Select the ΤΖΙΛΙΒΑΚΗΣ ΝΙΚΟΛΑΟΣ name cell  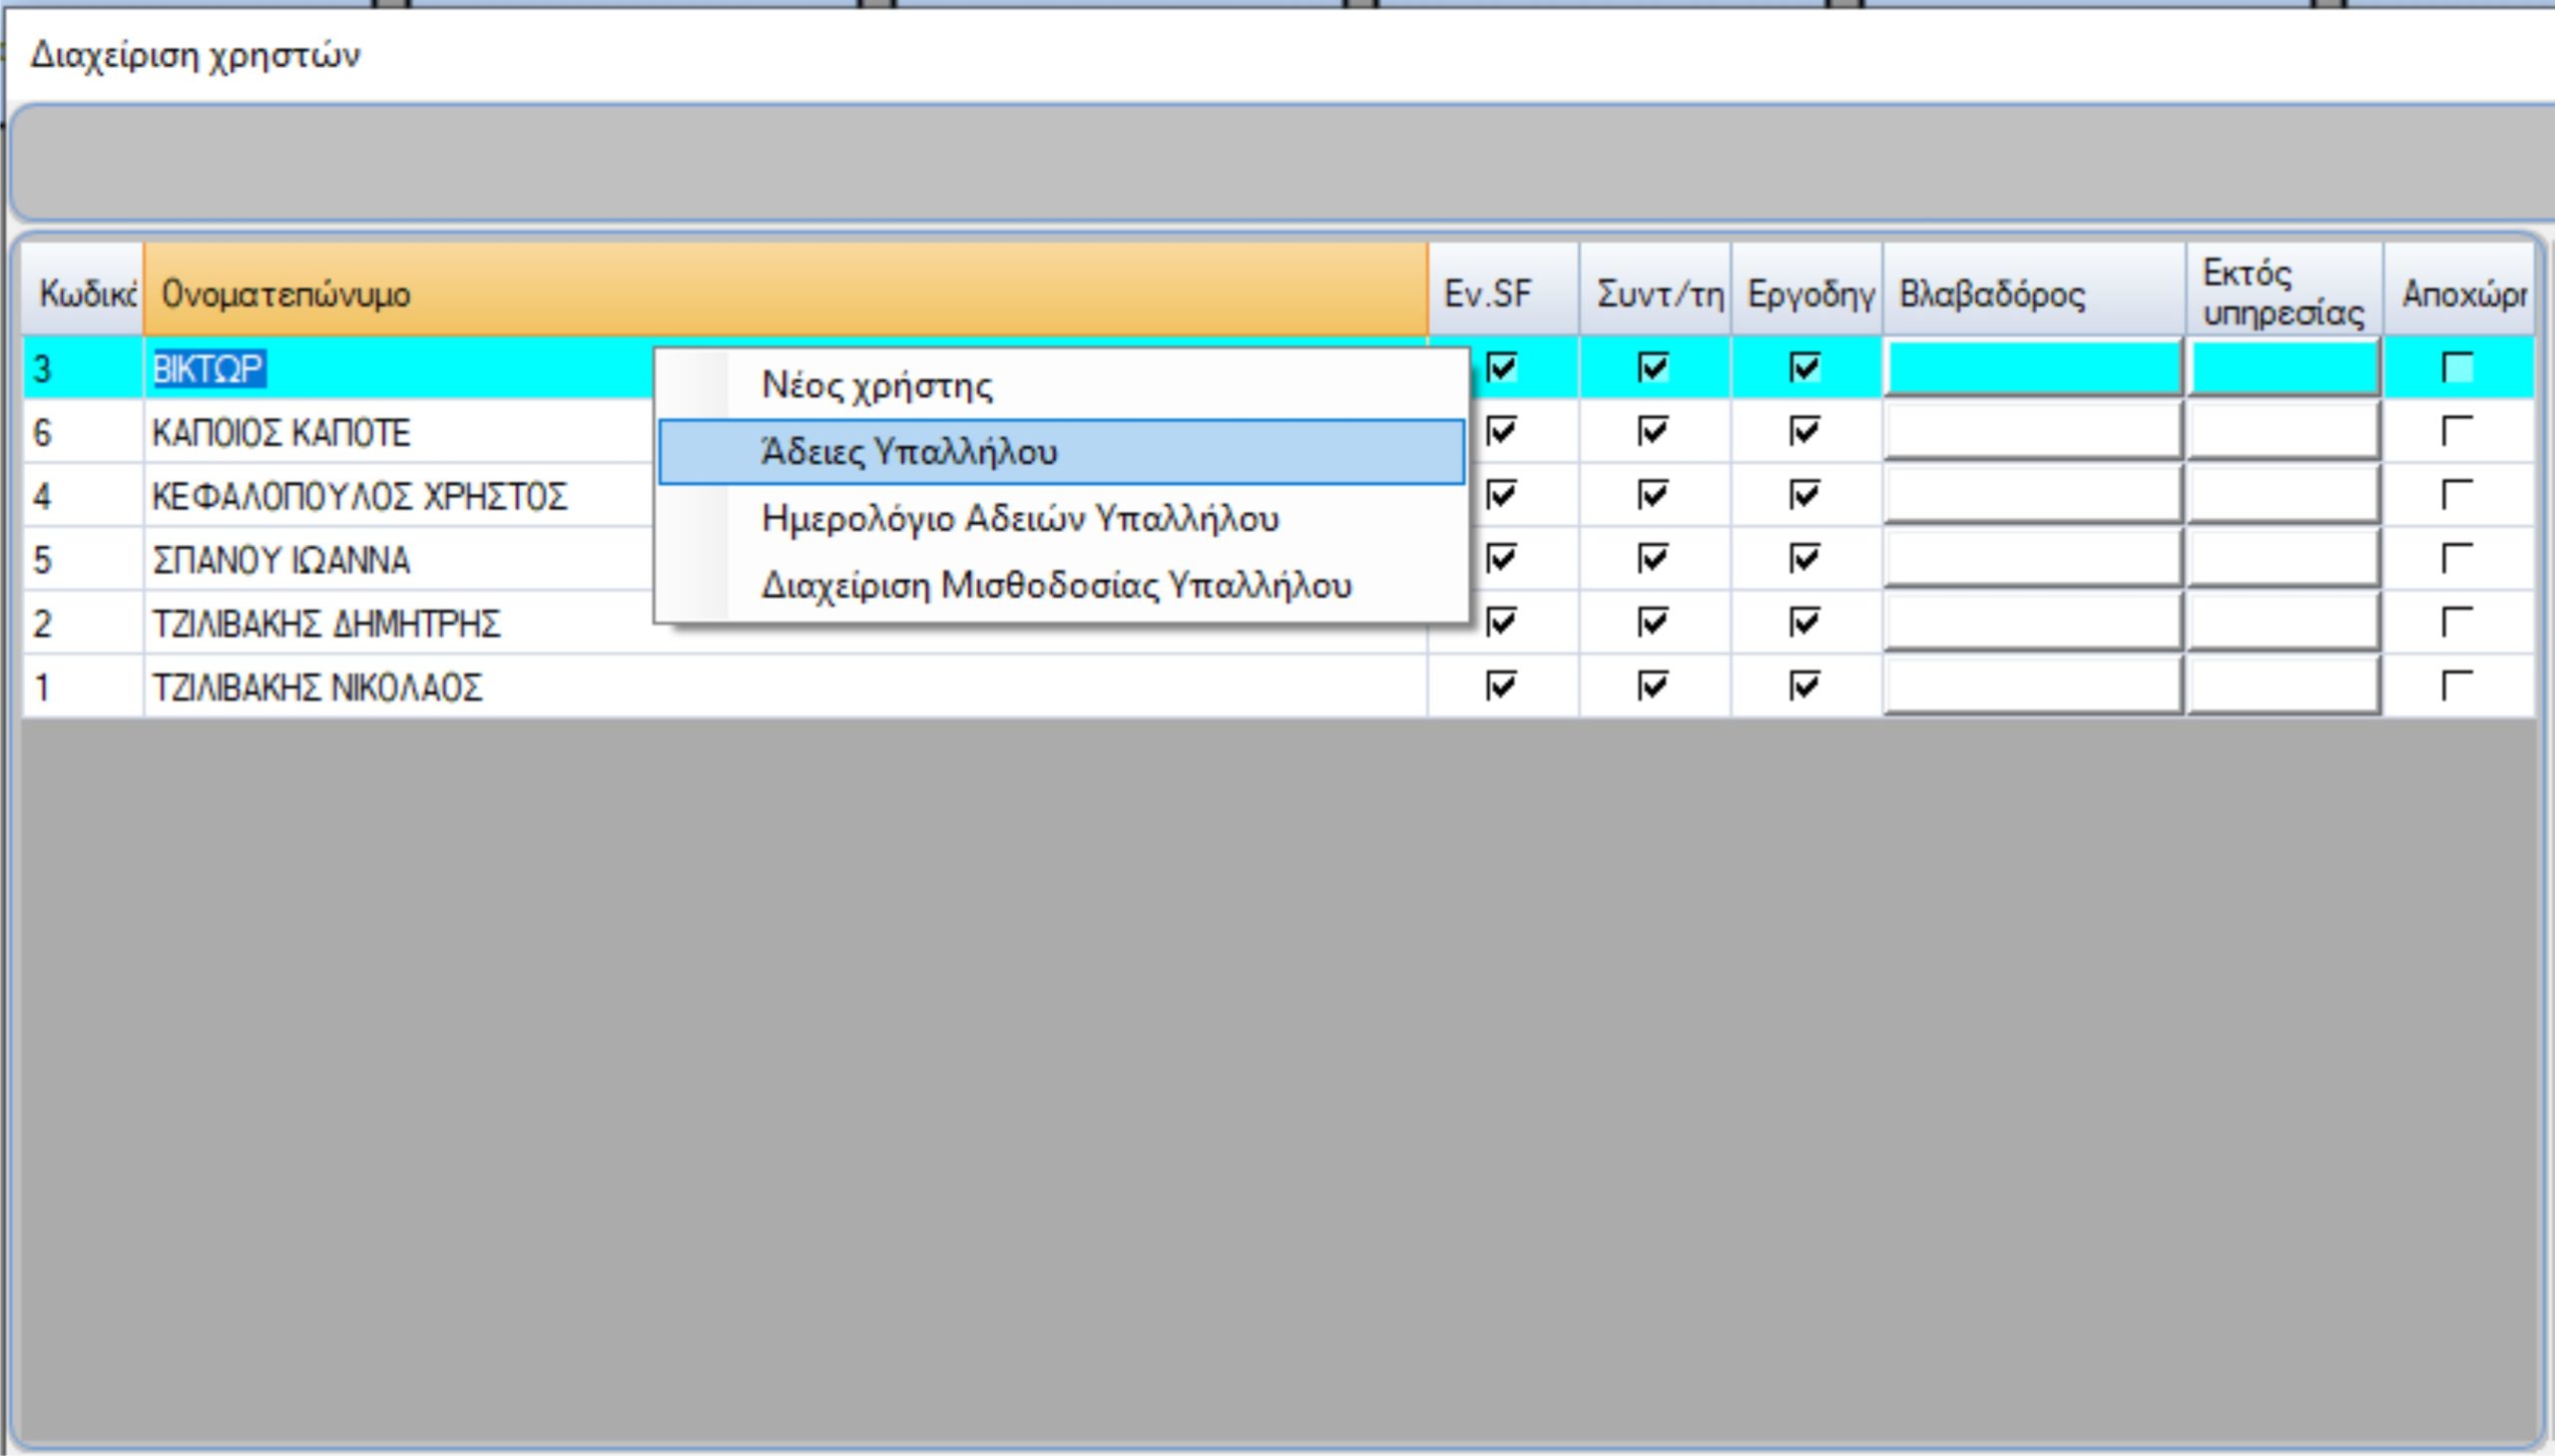point(316,688)
